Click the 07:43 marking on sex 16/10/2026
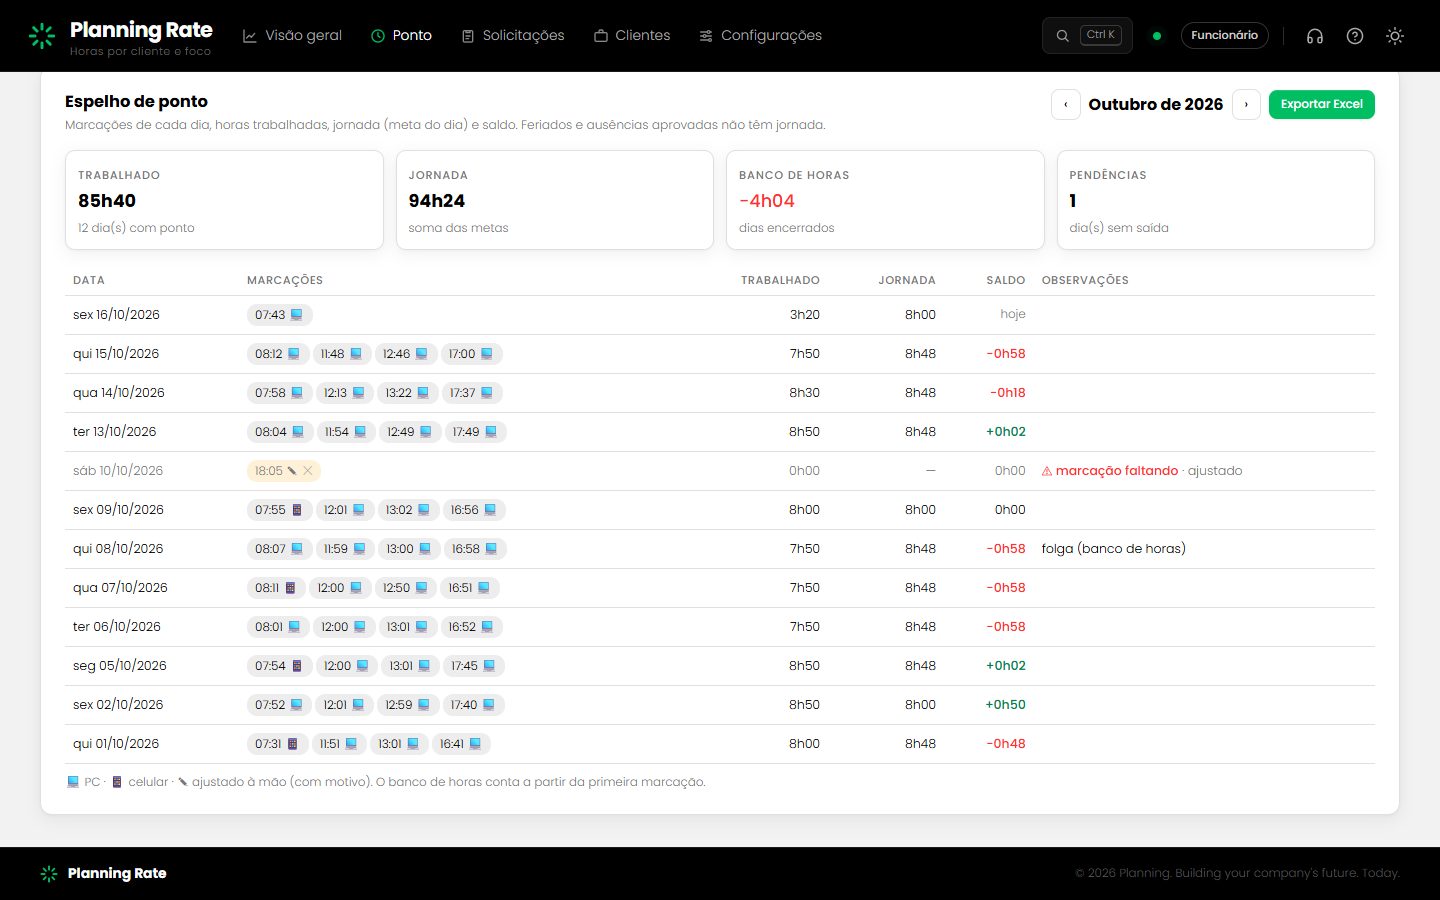 [279, 315]
